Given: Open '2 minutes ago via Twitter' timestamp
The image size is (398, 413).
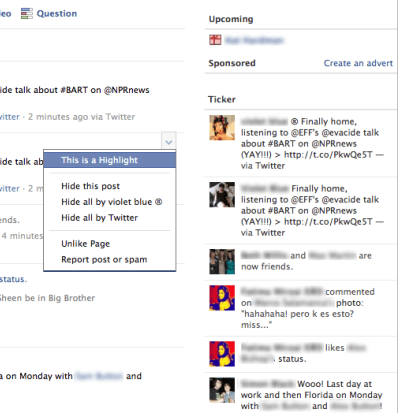Looking at the screenshot, I should (82, 117).
